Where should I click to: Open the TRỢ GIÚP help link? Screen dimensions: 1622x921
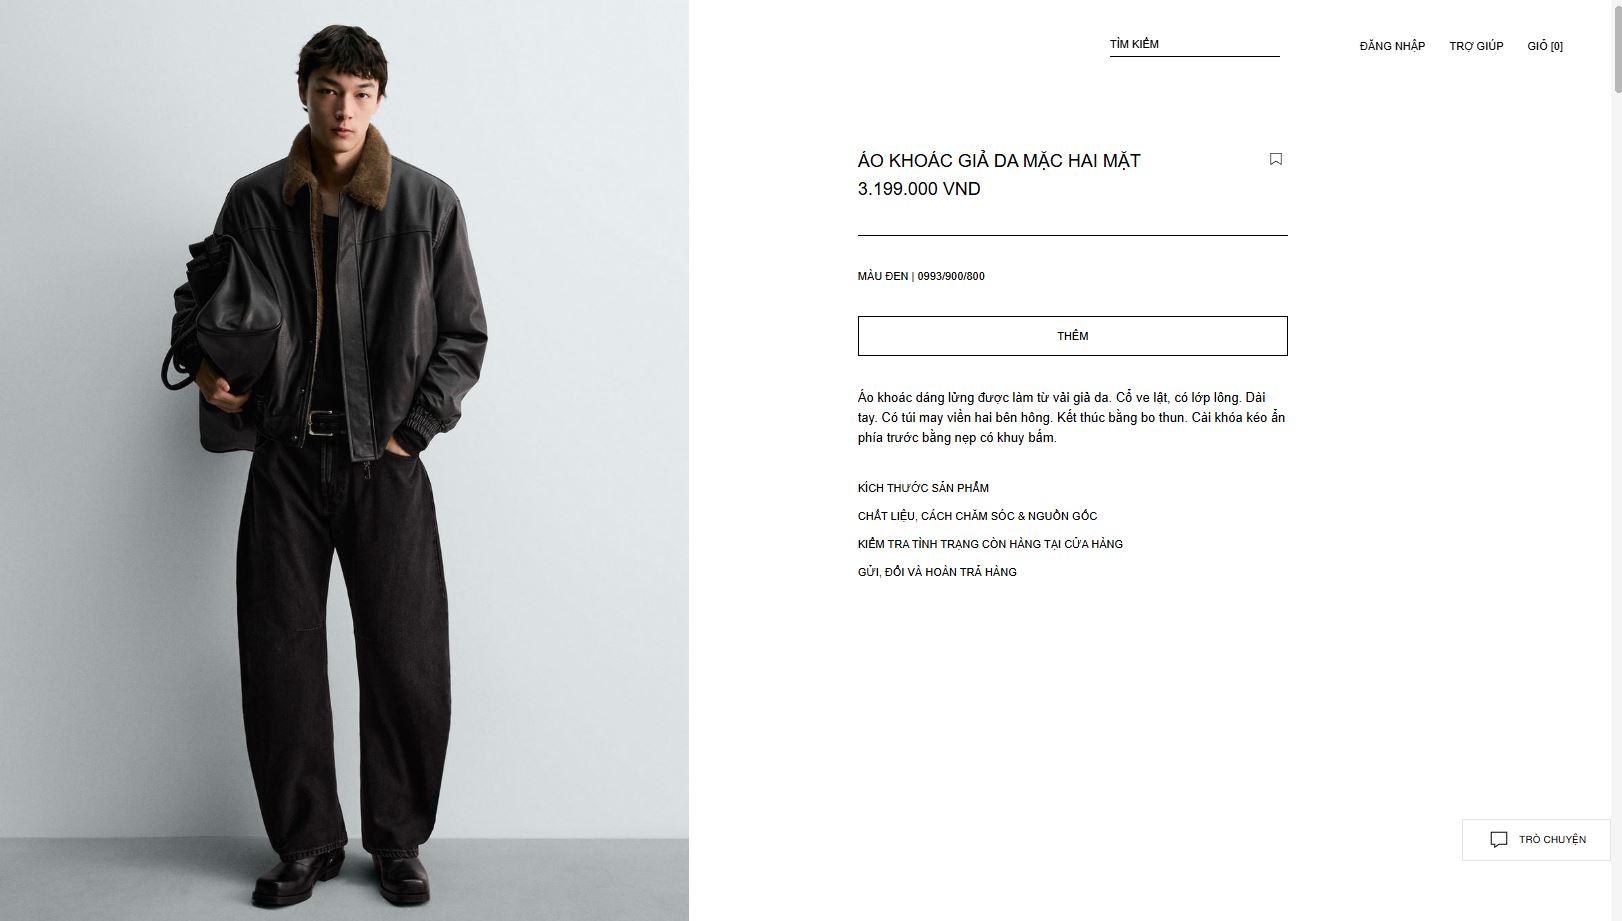1476,46
